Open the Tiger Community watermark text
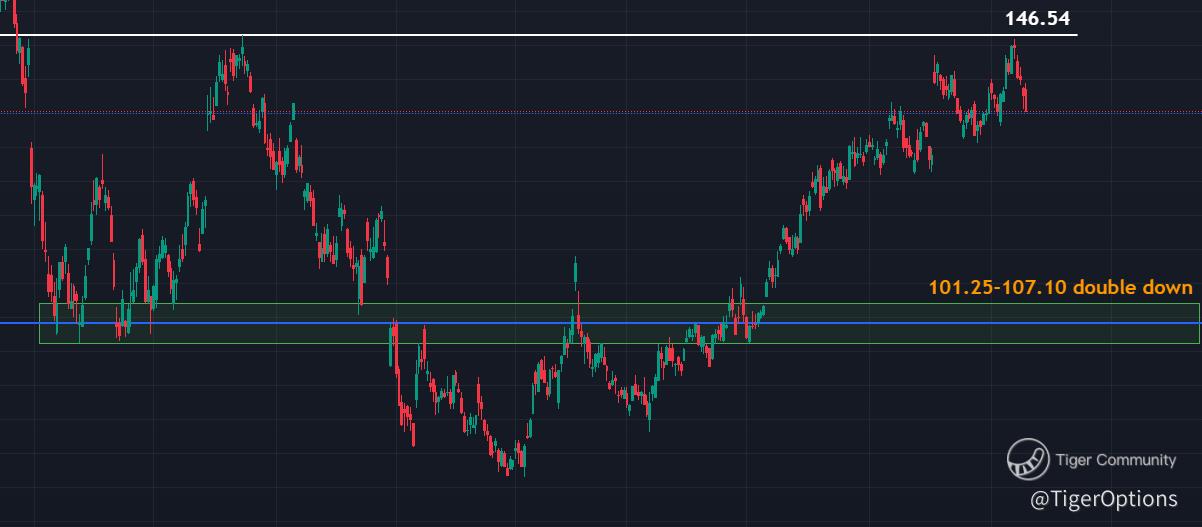 1116,460
